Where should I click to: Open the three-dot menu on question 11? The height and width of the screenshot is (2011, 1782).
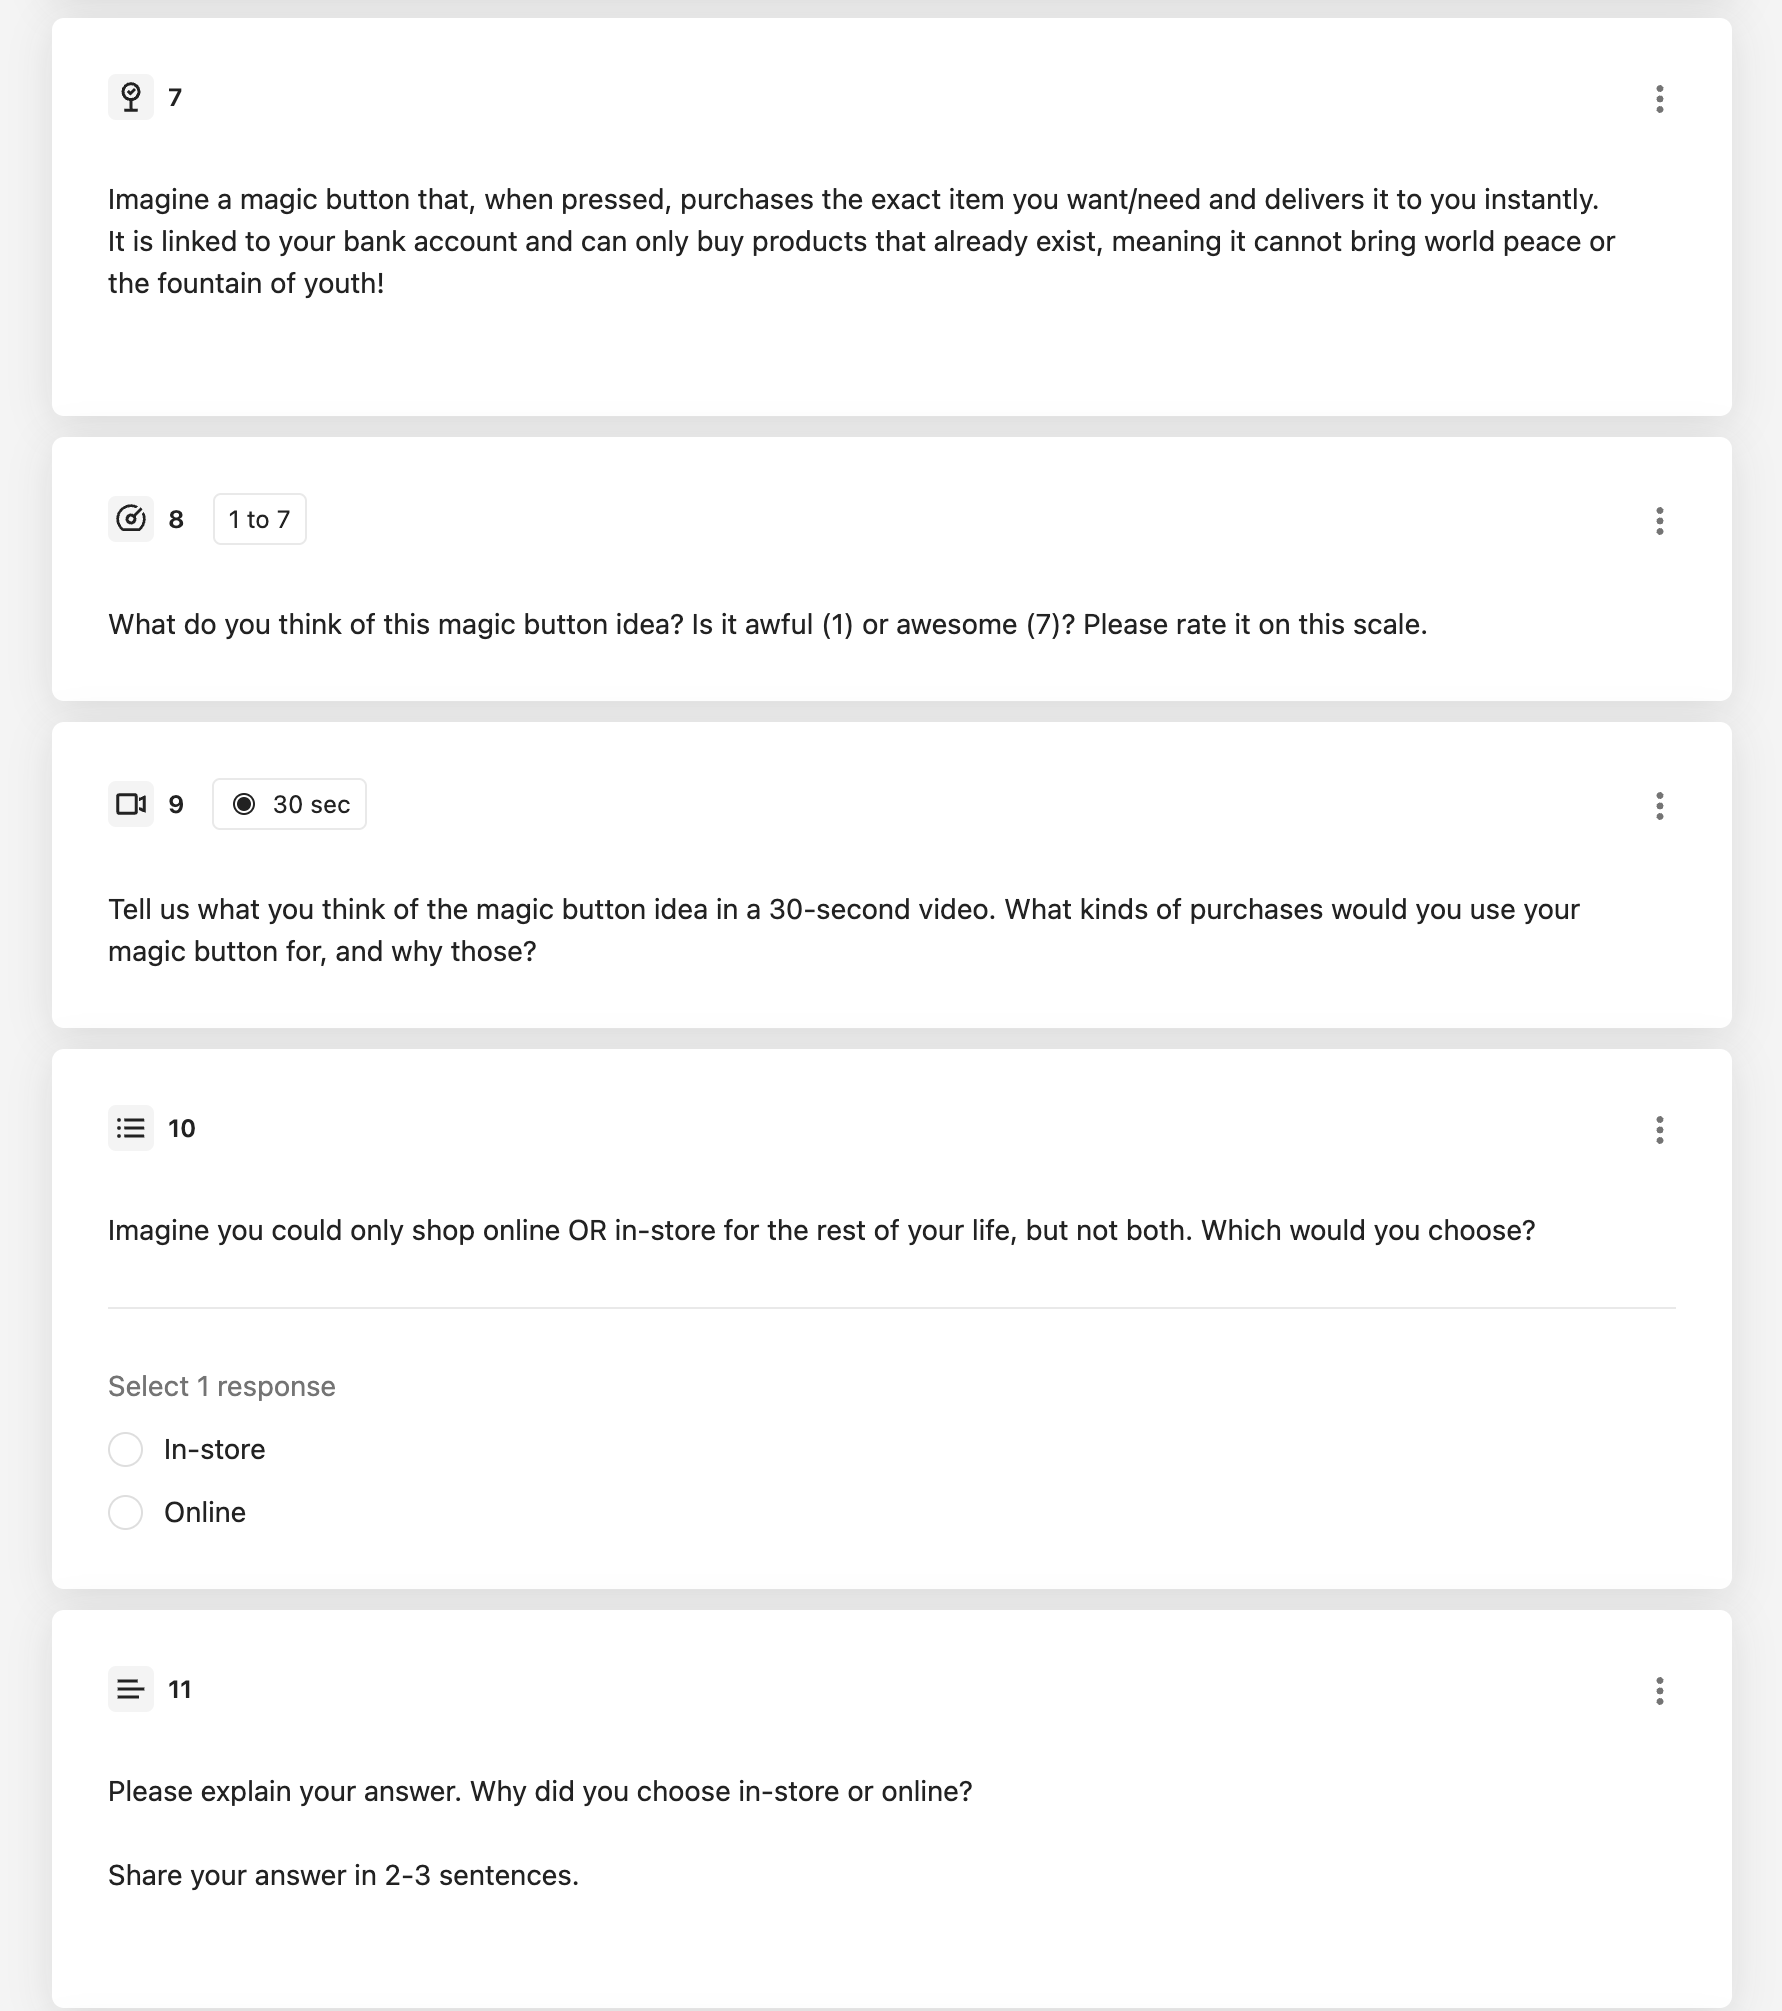[1659, 1690]
